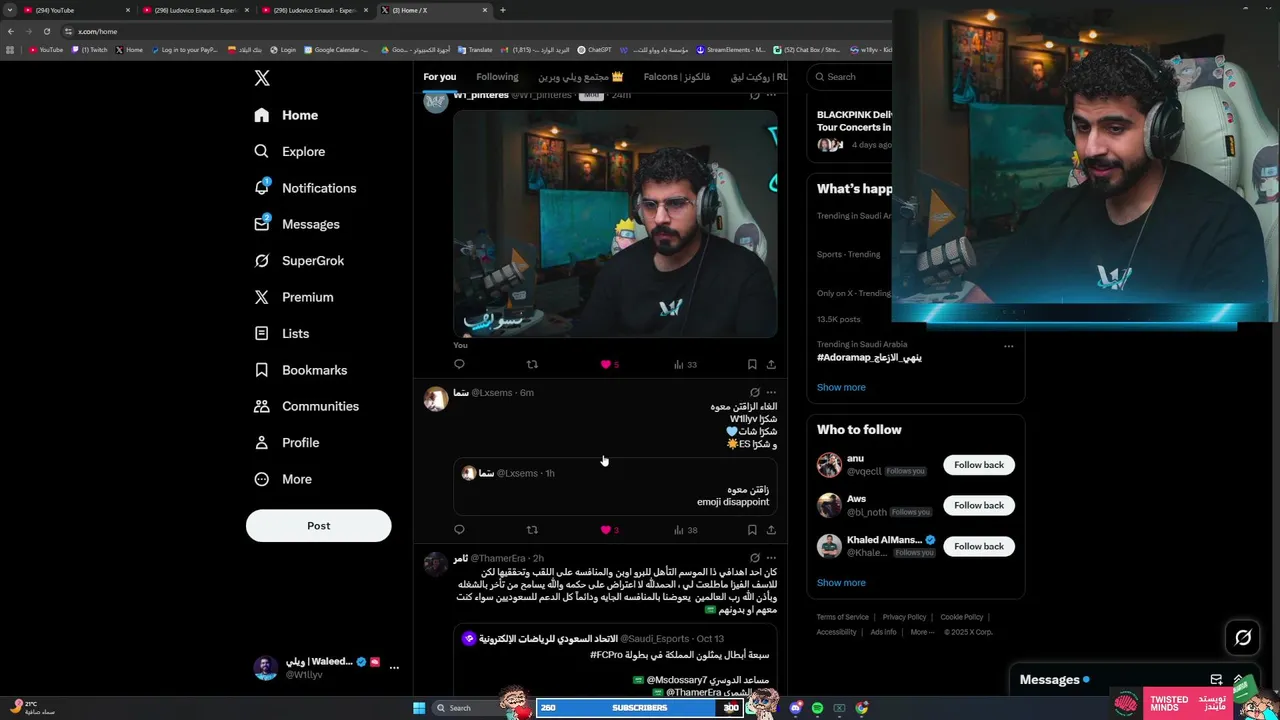
Task: Open options for the #Adoramap trending topic
Action: 1008,346
